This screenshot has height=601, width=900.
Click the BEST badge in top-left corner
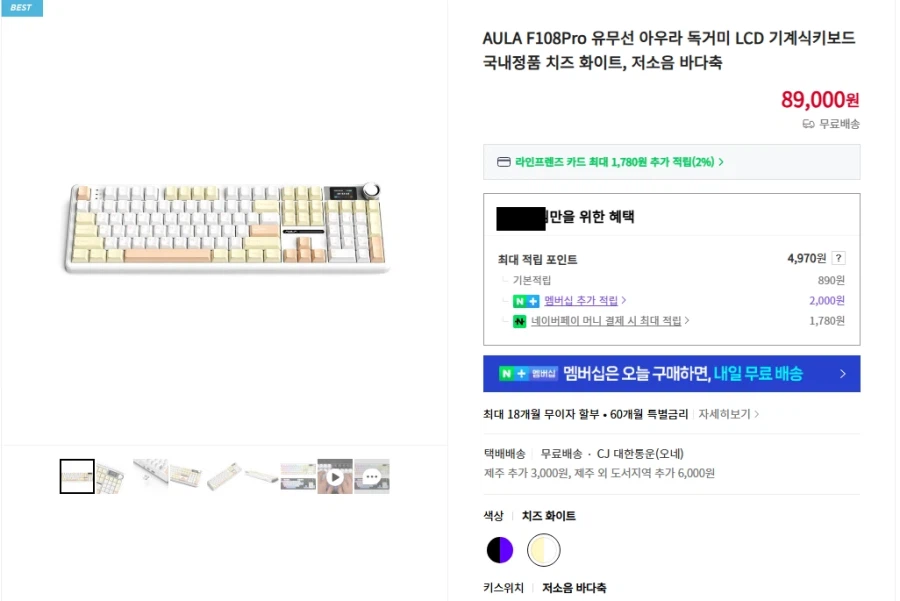21,8
